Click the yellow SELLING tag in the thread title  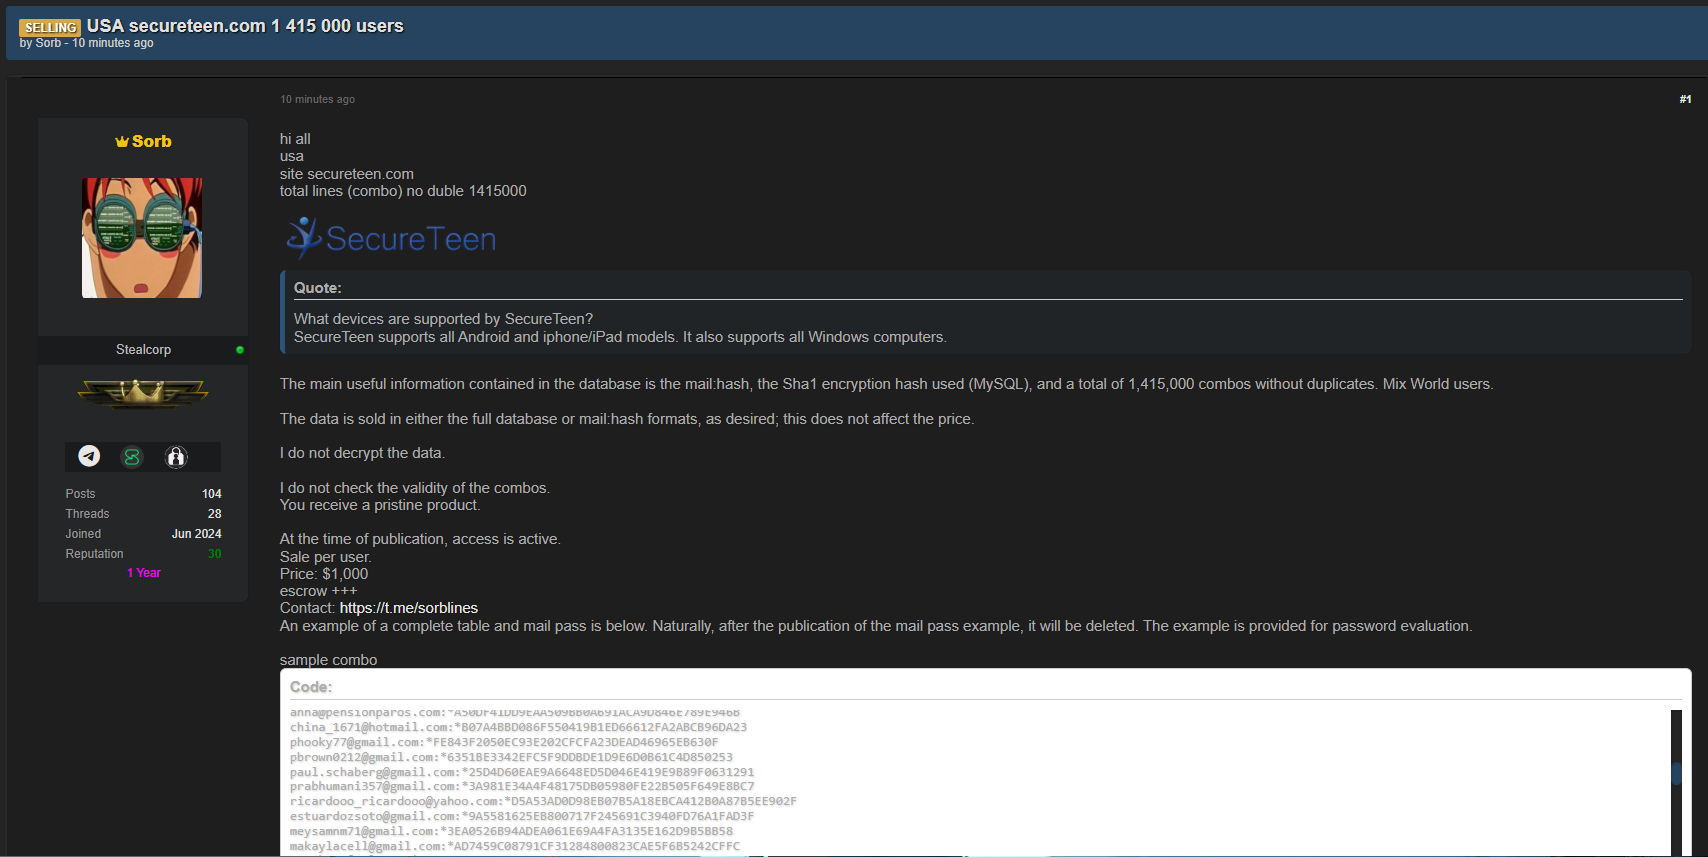tap(50, 28)
